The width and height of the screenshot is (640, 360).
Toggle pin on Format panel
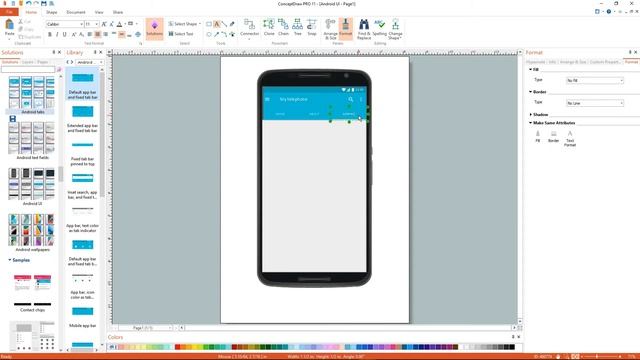(x=630, y=52)
